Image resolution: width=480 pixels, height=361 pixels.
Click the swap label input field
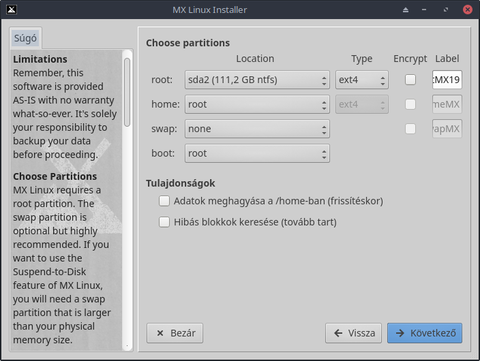tap(447, 129)
